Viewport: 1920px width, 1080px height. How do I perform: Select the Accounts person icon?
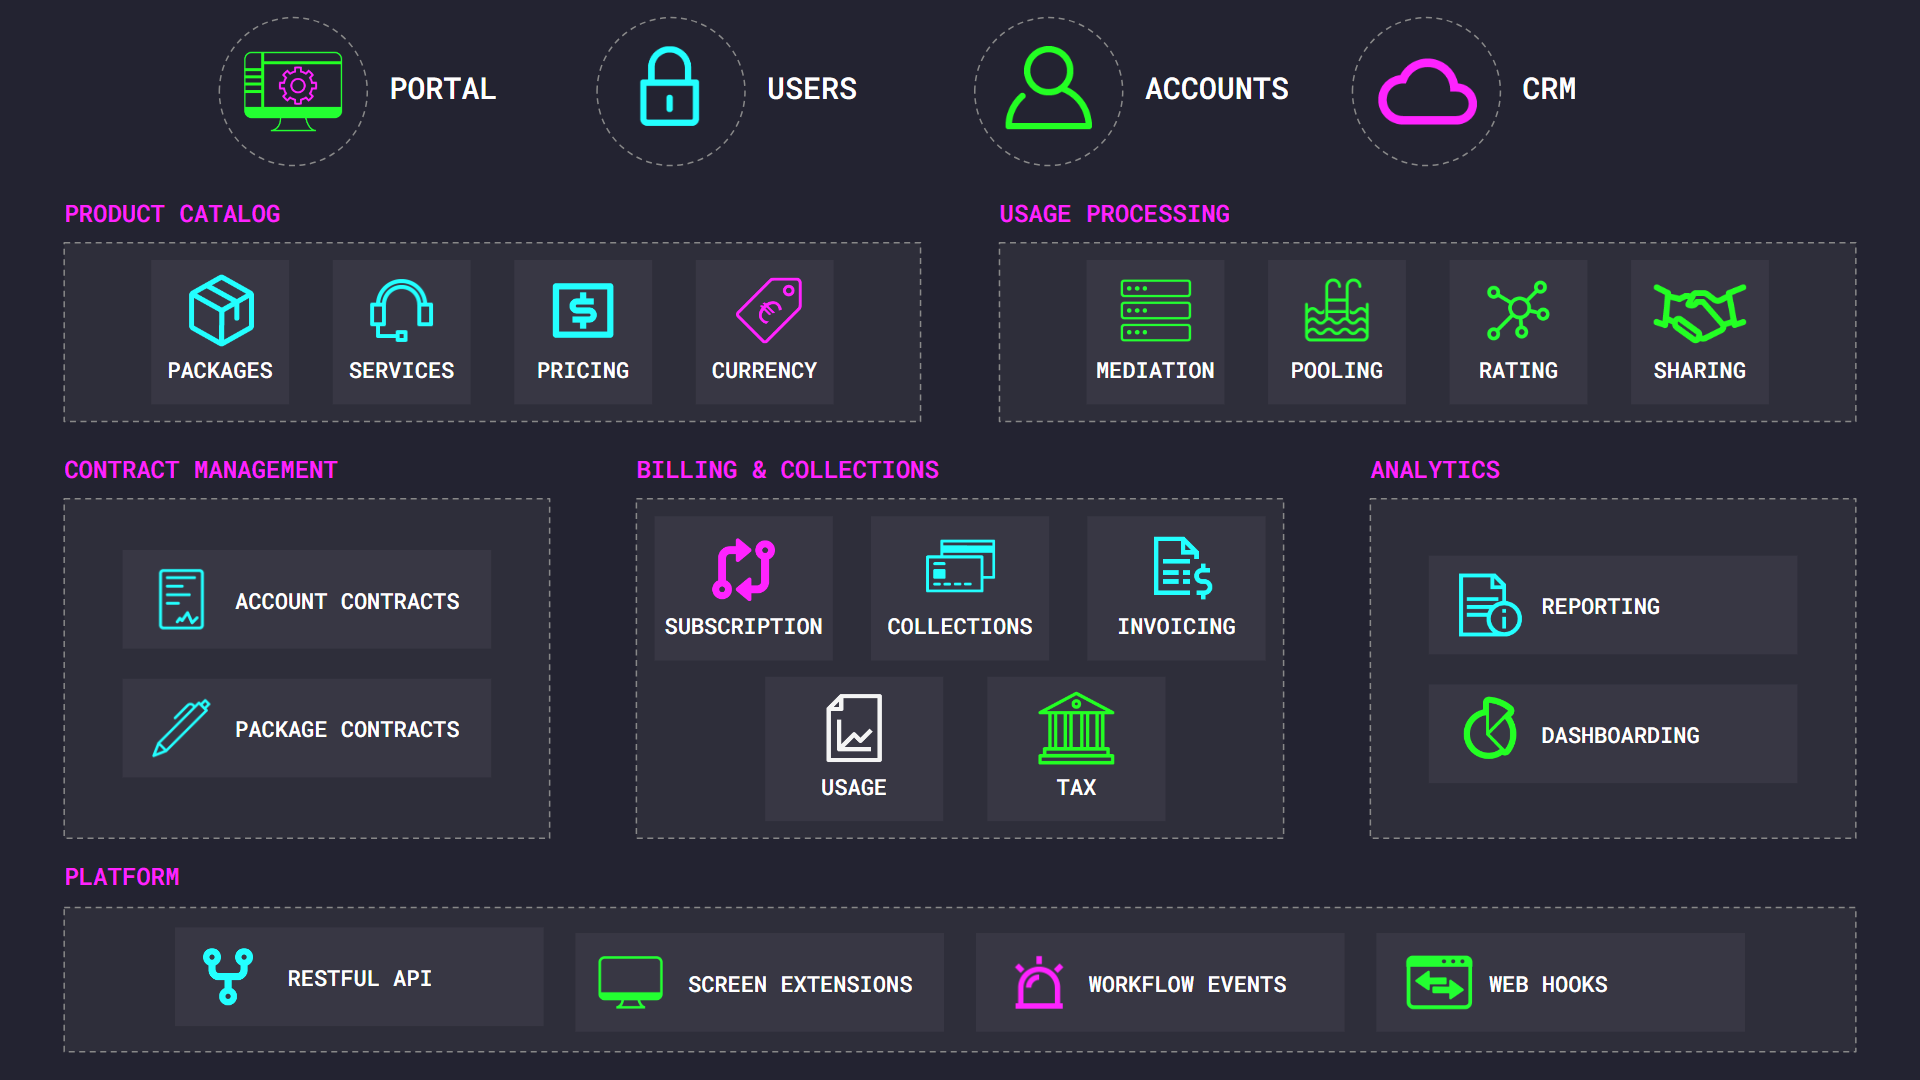tap(1048, 89)
